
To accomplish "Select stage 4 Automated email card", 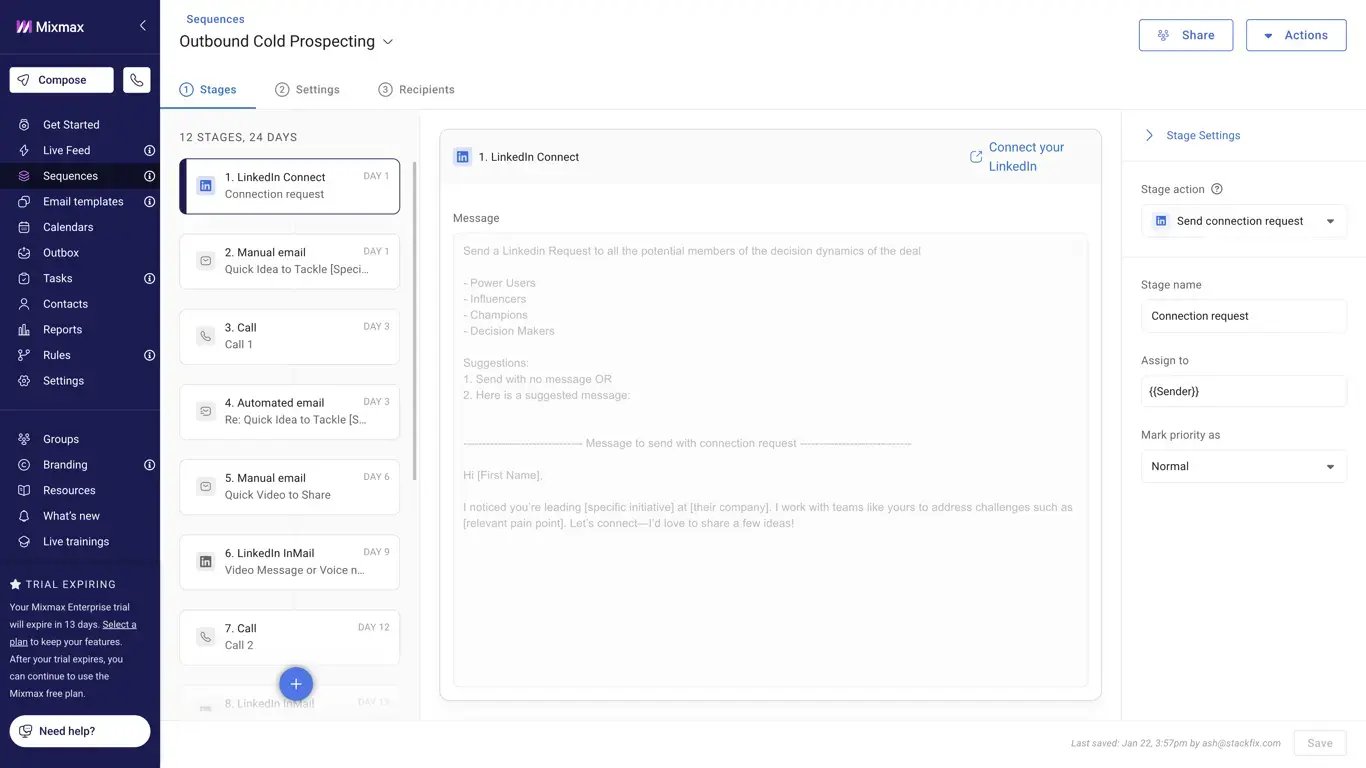I will point(290,411).
